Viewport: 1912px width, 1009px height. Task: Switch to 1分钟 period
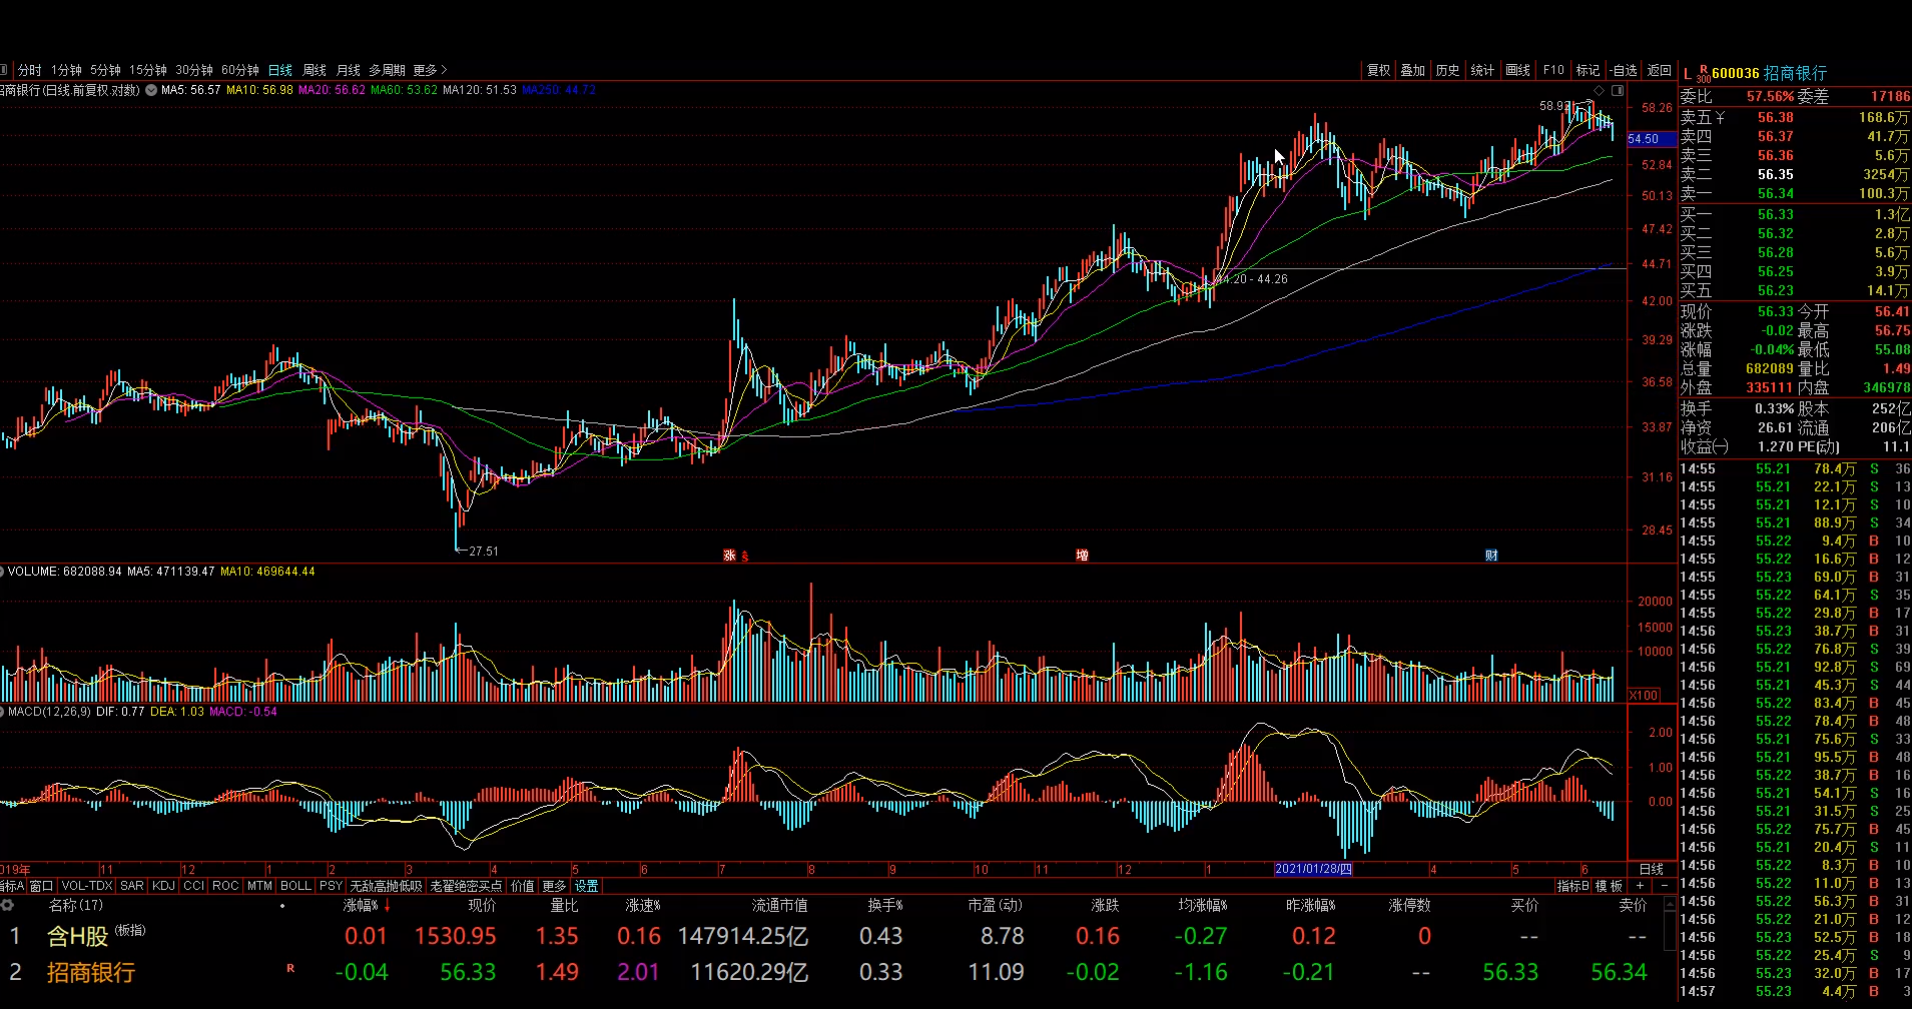click(66, 70)
